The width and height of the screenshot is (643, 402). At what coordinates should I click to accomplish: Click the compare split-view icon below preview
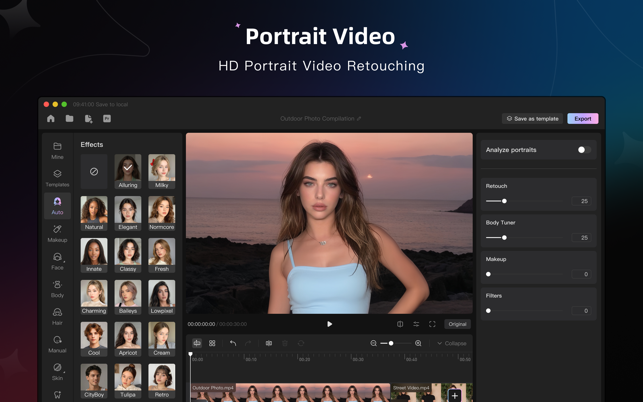400,324
